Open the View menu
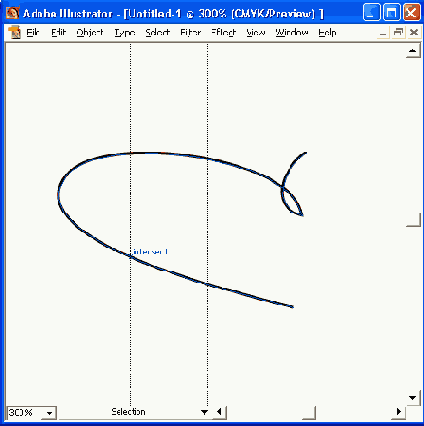This screenshot has height=426, width=424. (x=256, y=33)
